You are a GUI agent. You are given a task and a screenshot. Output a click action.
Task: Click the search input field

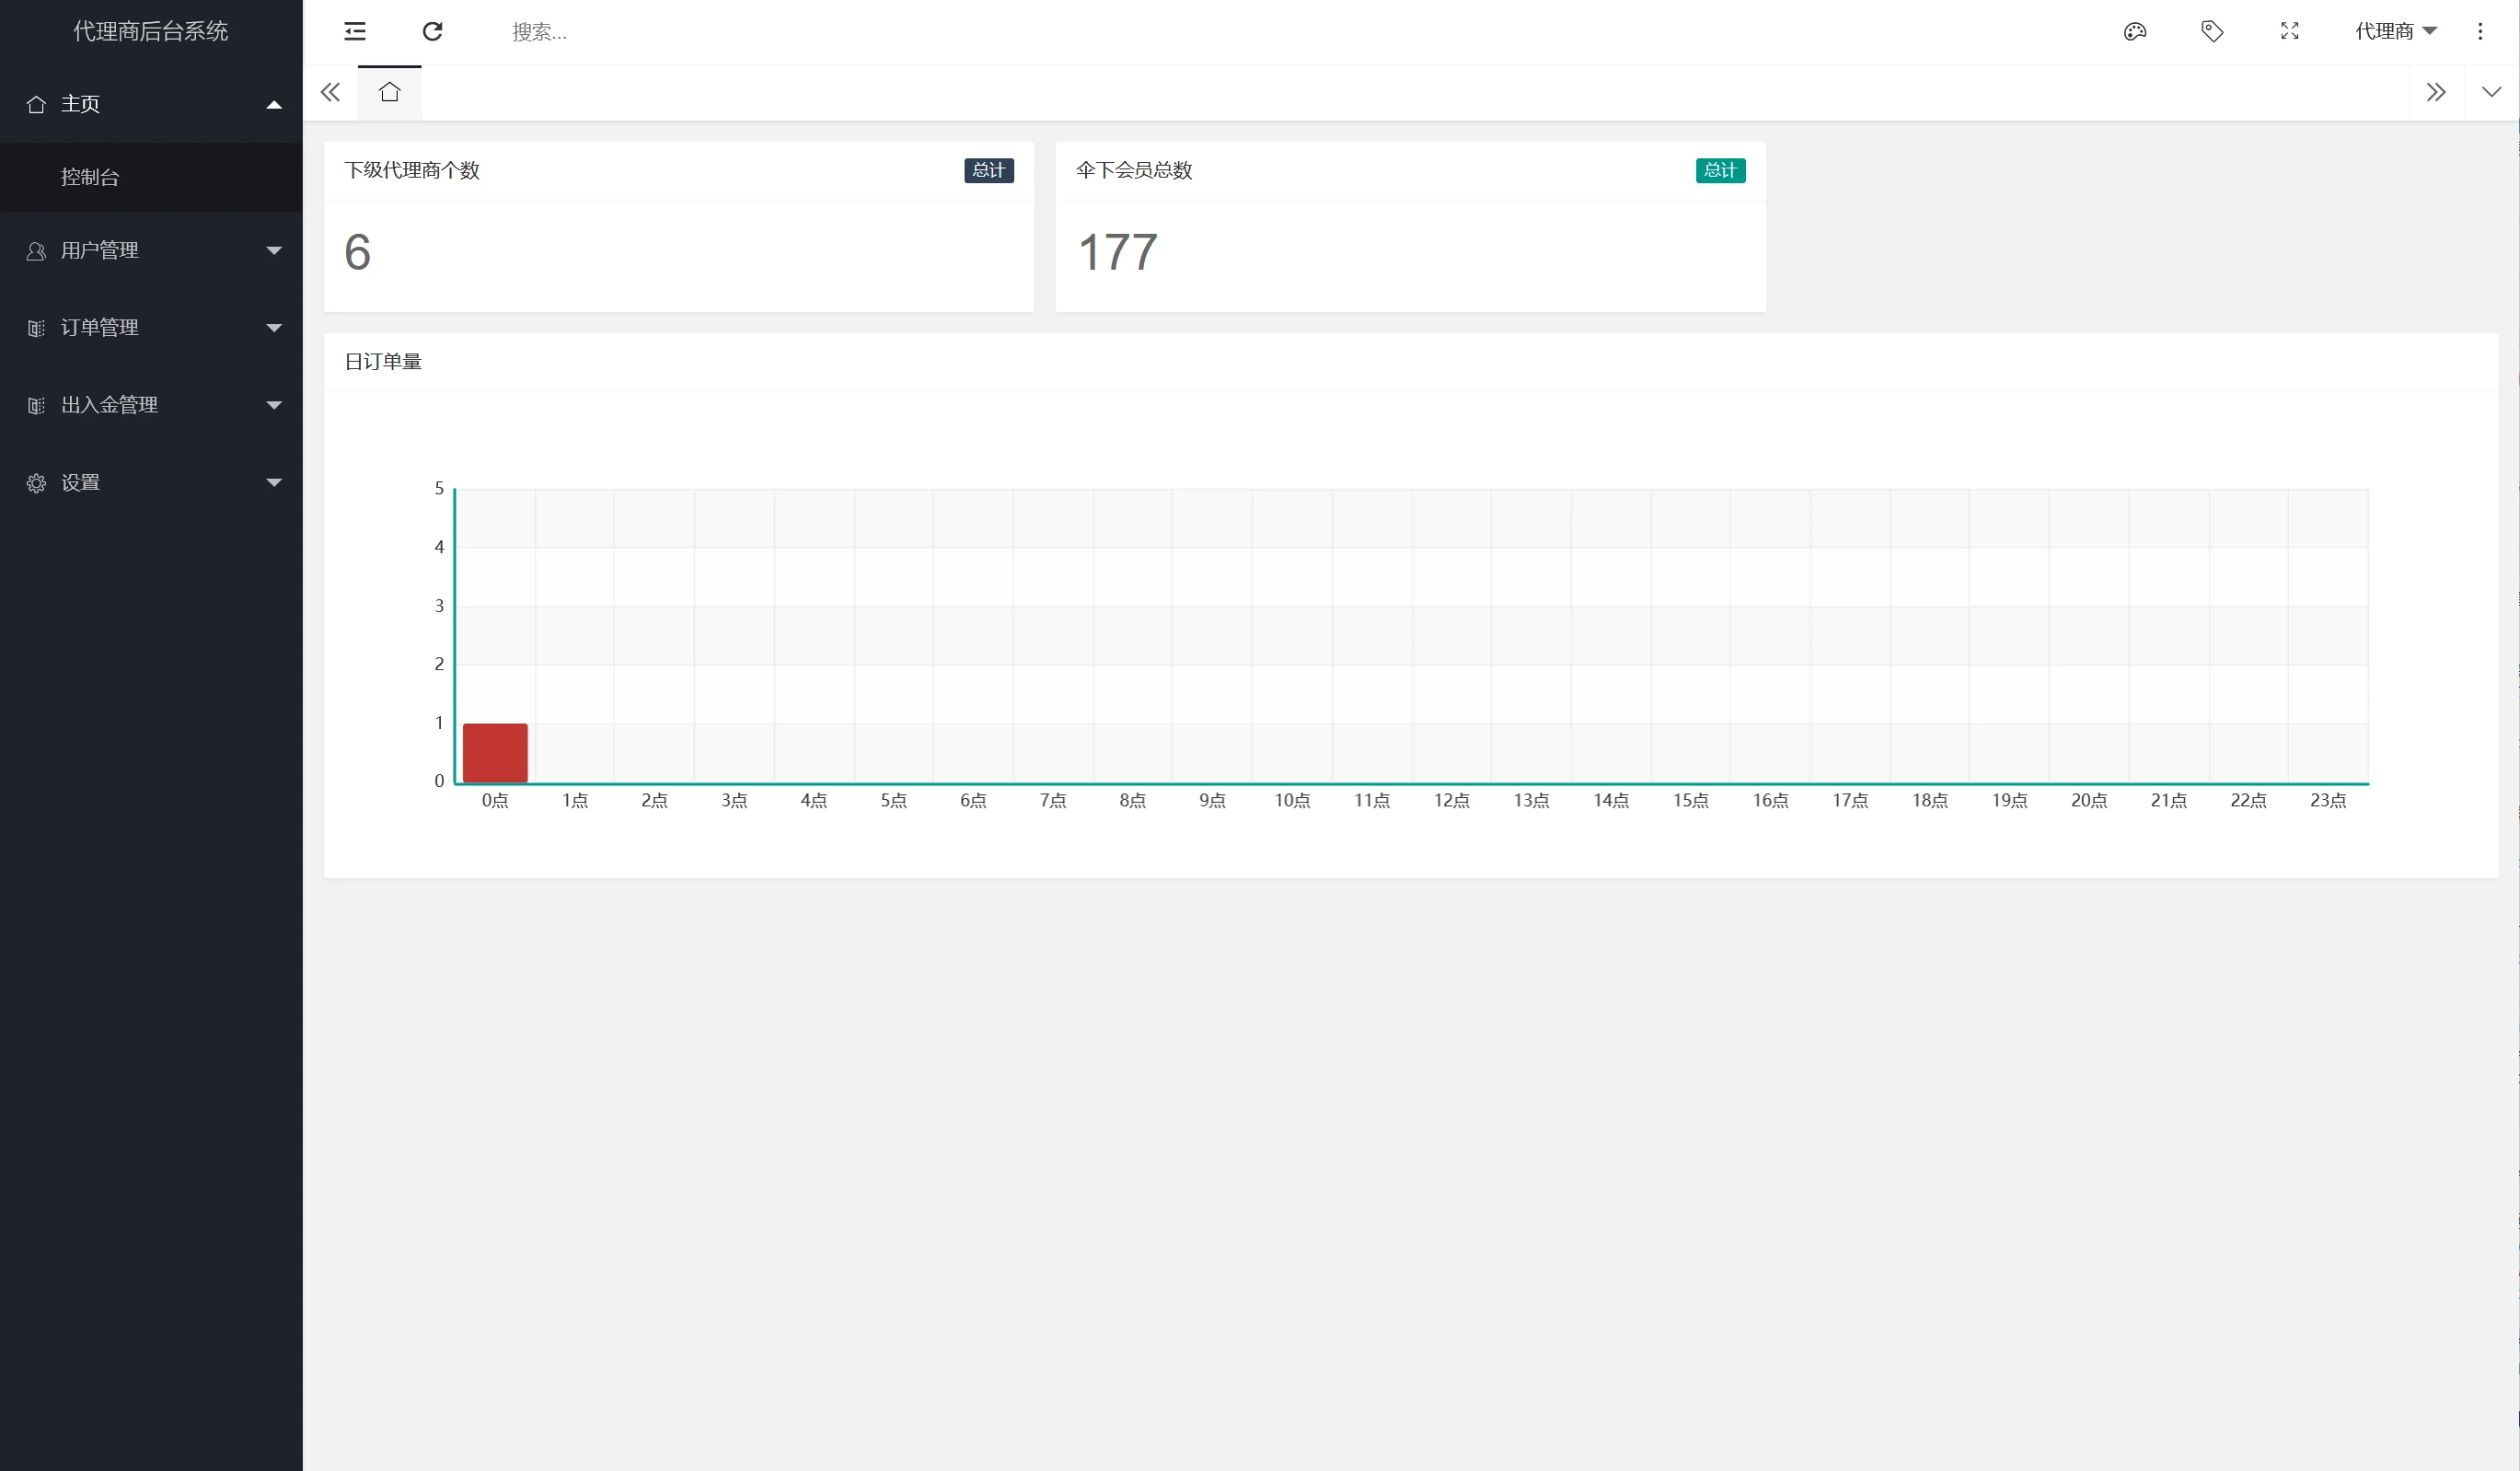pyautogui.click(x=700, y=32)
